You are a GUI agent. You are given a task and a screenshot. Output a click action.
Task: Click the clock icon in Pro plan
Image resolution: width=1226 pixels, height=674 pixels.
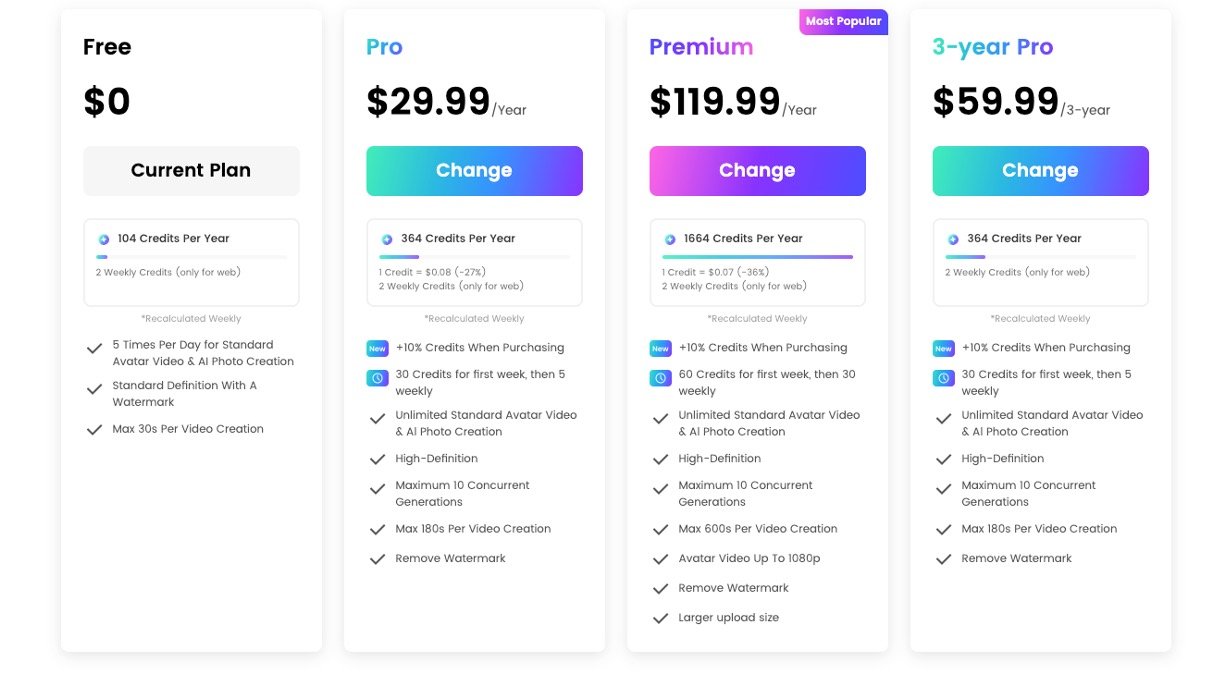coord(377,378)
